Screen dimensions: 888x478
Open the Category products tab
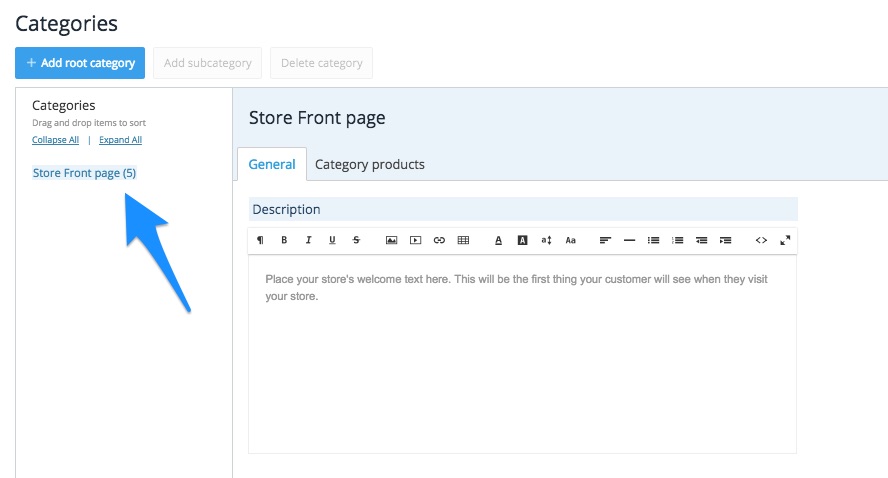click(370, 164)
